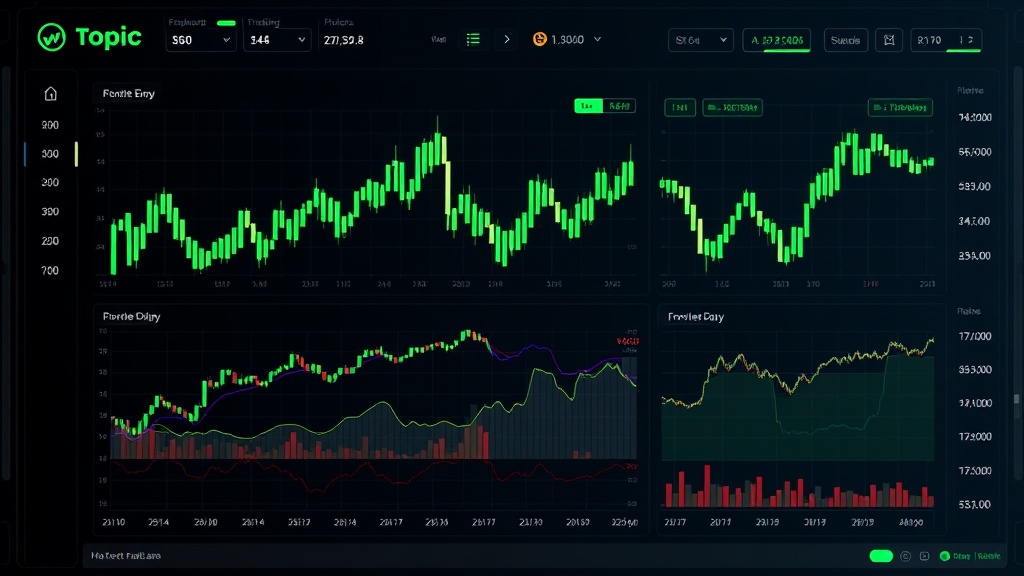Select 280 in the left sidebar
The image size is (1024, 576).
[x=50, y=241]
